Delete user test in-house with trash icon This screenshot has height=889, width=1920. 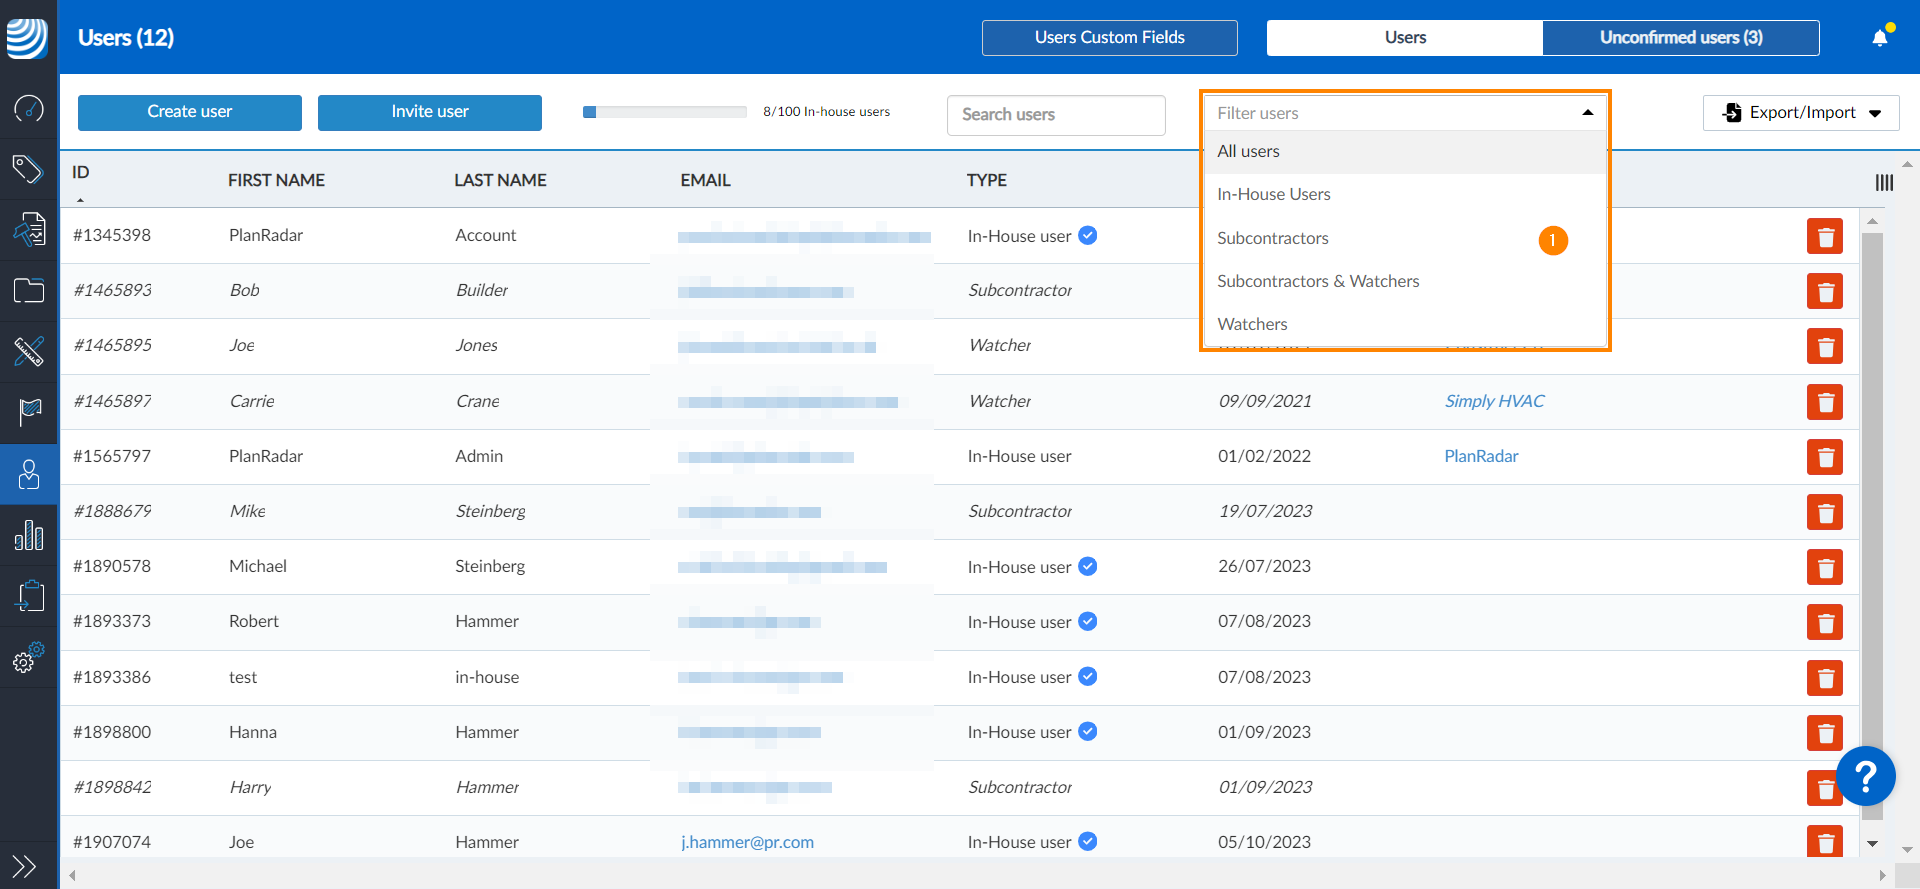click(x=1825, y=678)
